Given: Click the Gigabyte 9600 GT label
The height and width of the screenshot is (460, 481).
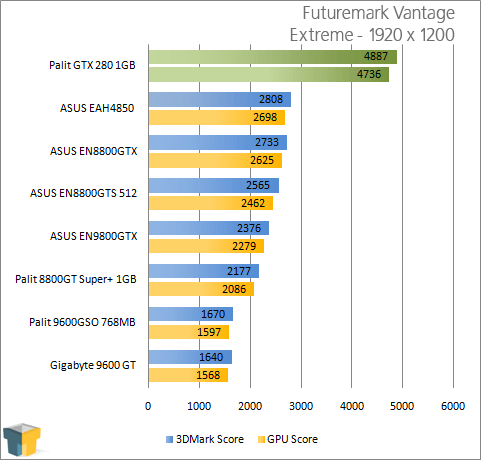Looking at the screenshot, I should [x=93, y=365].
